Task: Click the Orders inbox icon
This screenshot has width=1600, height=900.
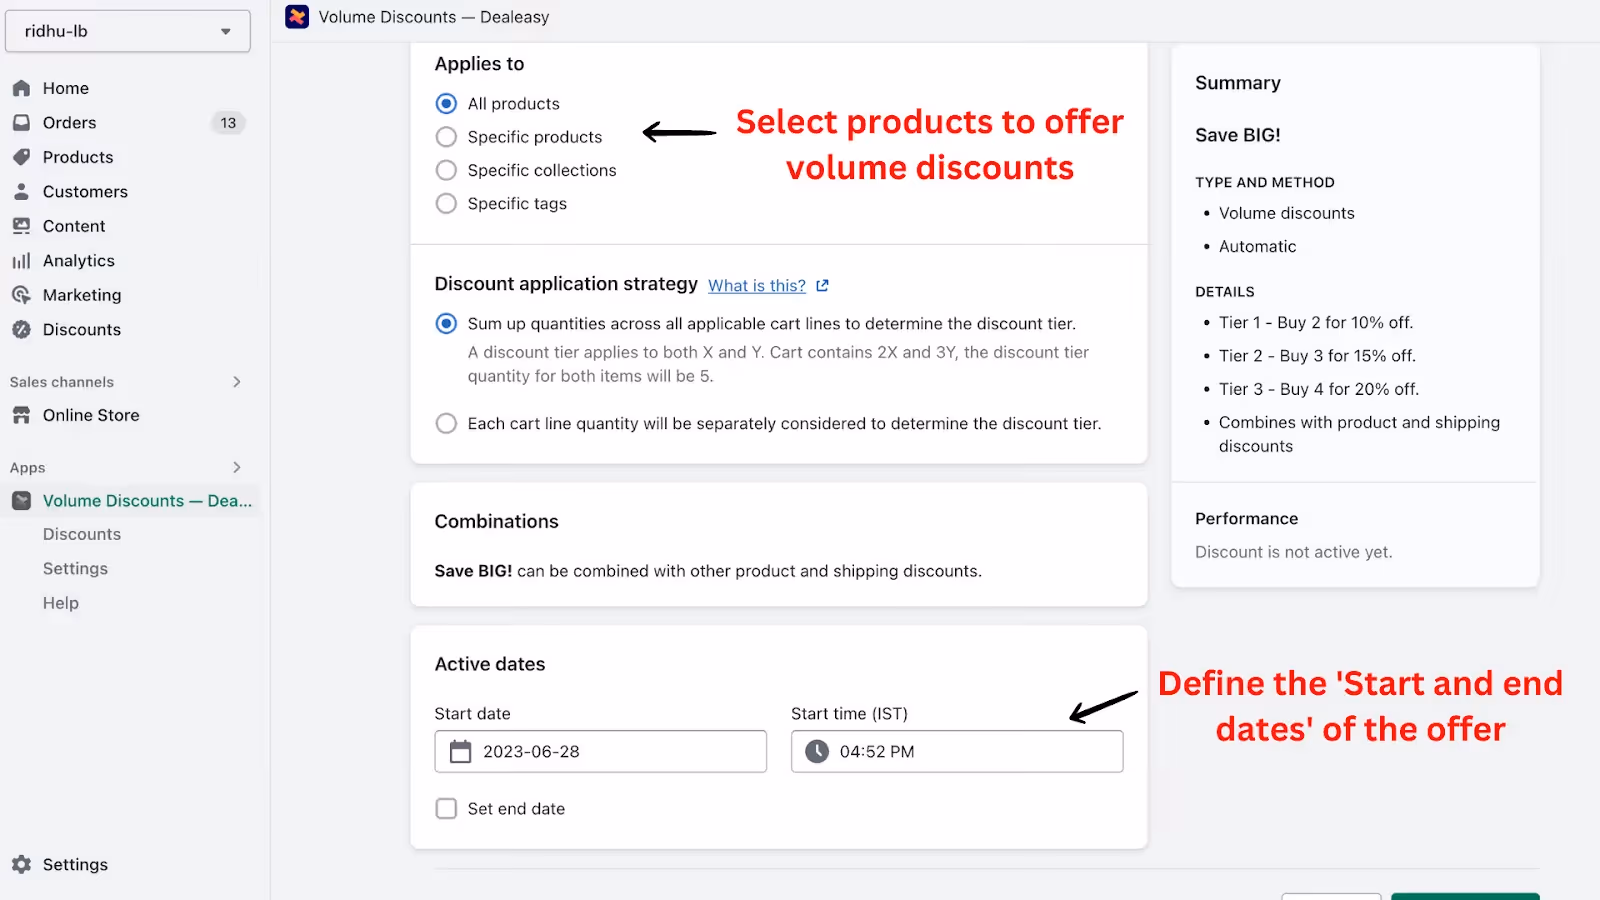Action: click(x=21, y=123)
